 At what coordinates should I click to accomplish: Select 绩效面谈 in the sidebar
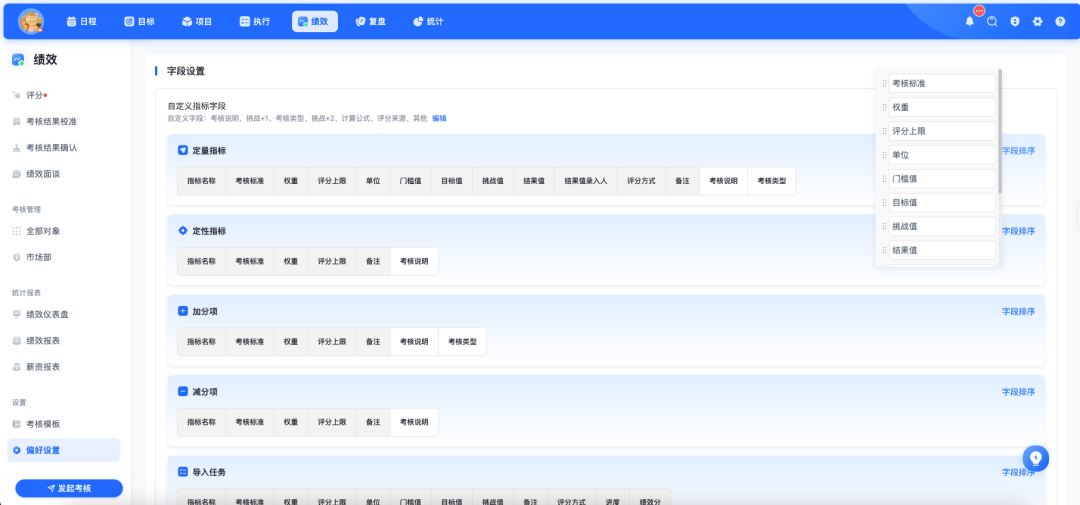[43, 173]
